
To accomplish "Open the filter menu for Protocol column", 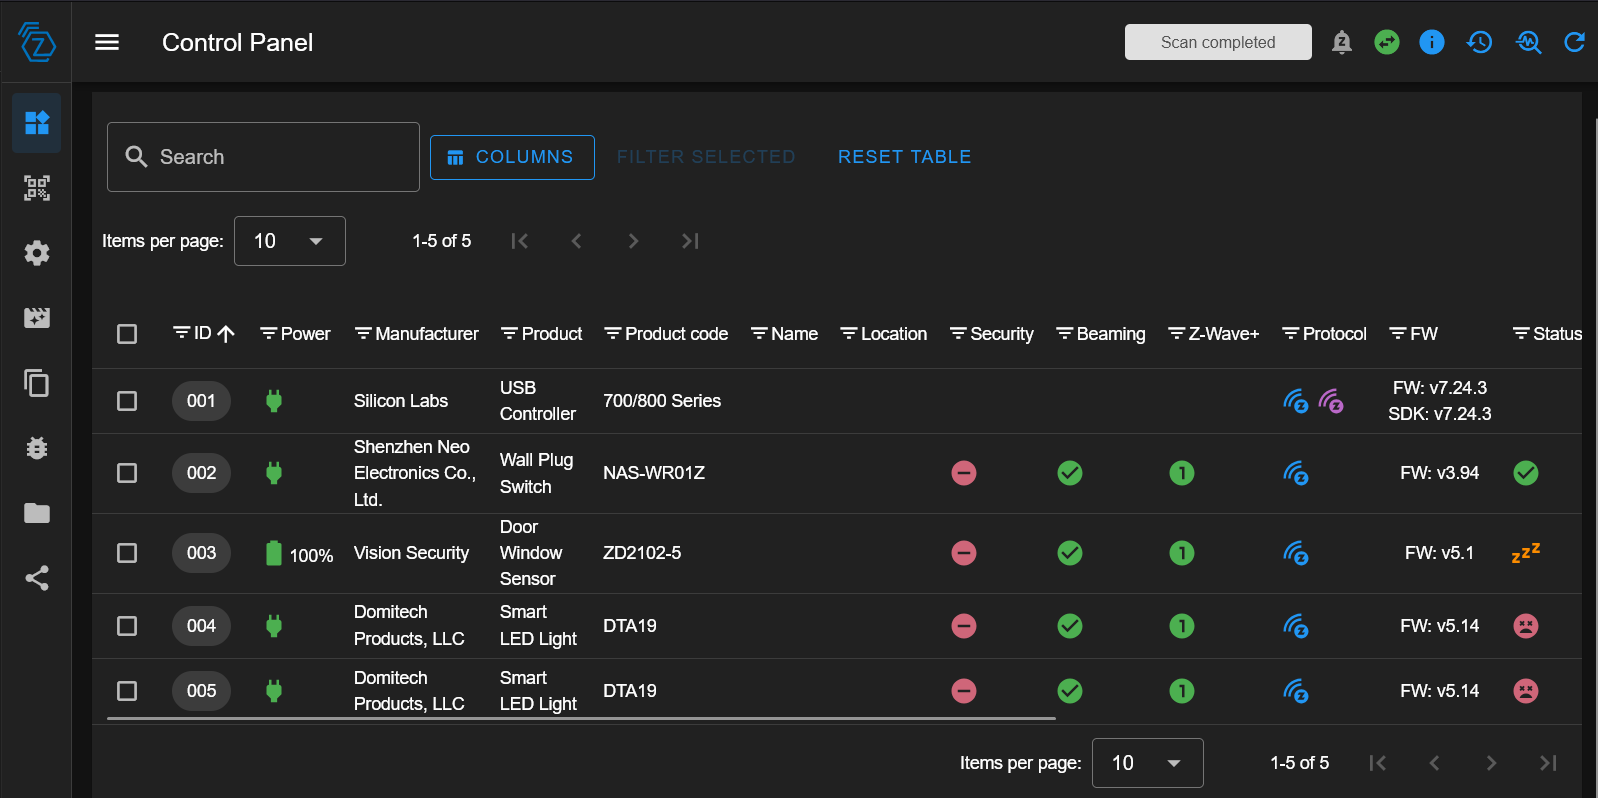I will pos(1291,334).
